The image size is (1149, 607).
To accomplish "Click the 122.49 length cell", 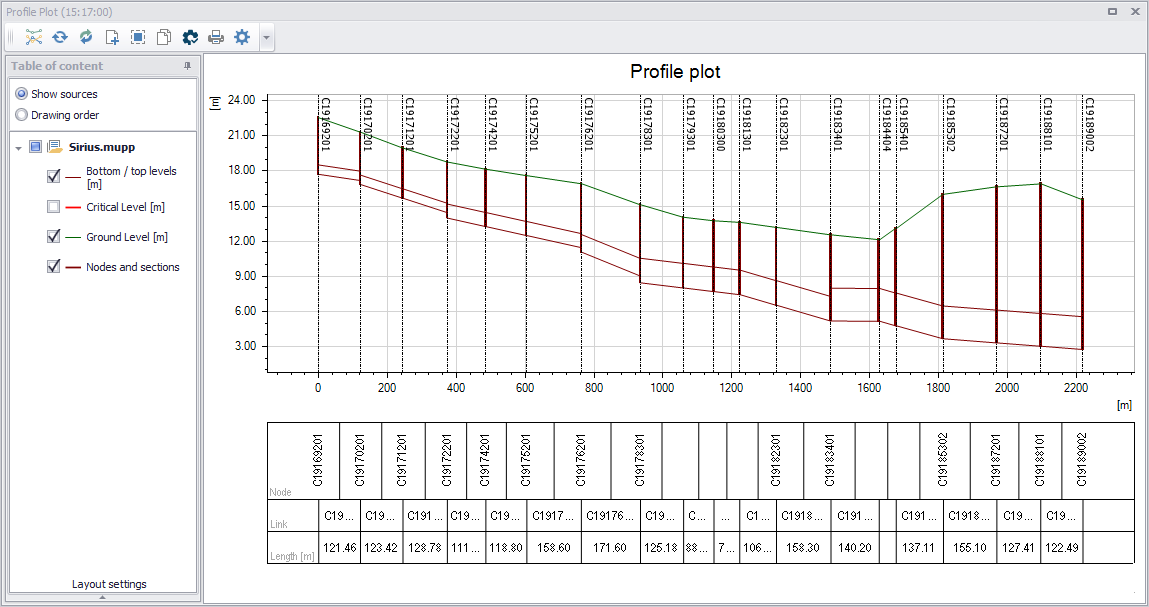I will click(1061, 548).
